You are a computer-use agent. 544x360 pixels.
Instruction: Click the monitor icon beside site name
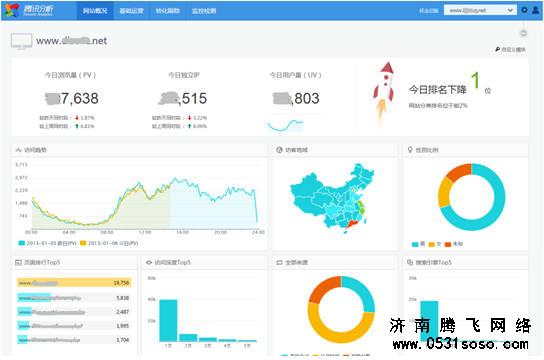tap(22, 41)
